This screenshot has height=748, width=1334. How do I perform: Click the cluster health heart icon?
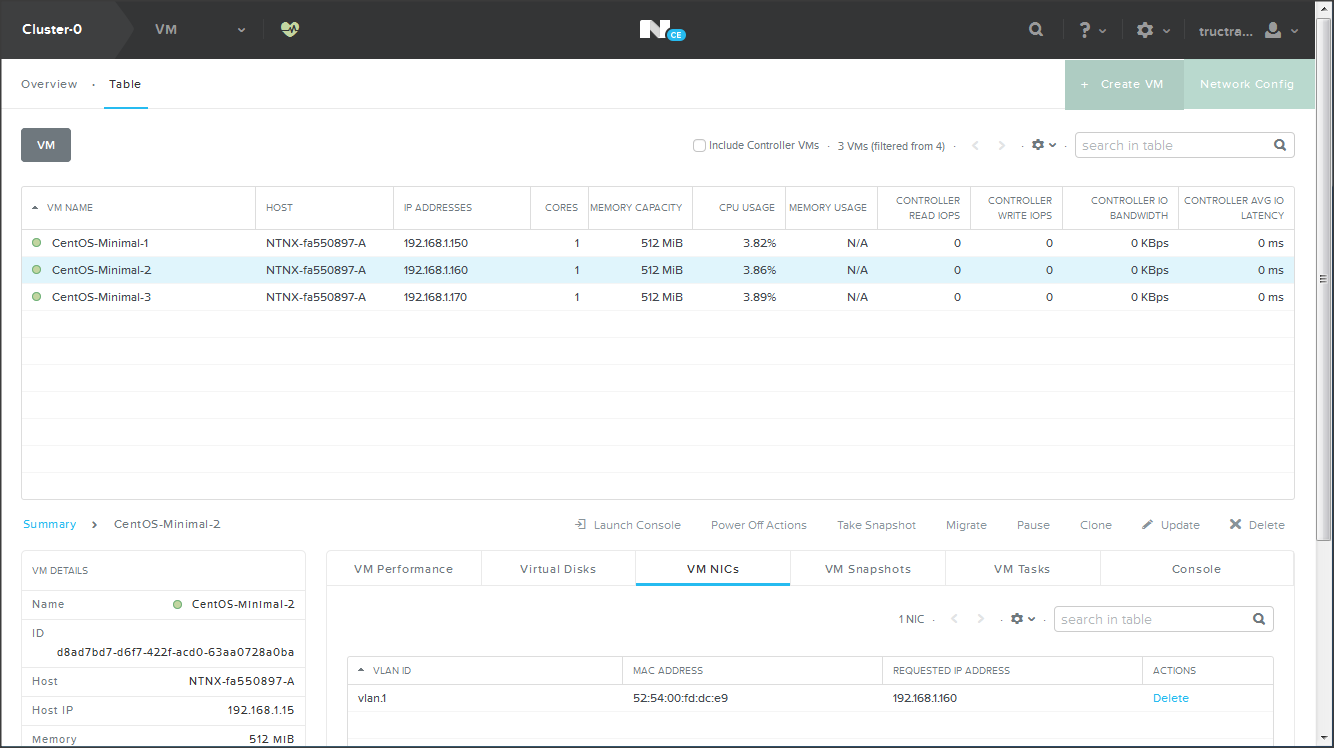[290, 30]
